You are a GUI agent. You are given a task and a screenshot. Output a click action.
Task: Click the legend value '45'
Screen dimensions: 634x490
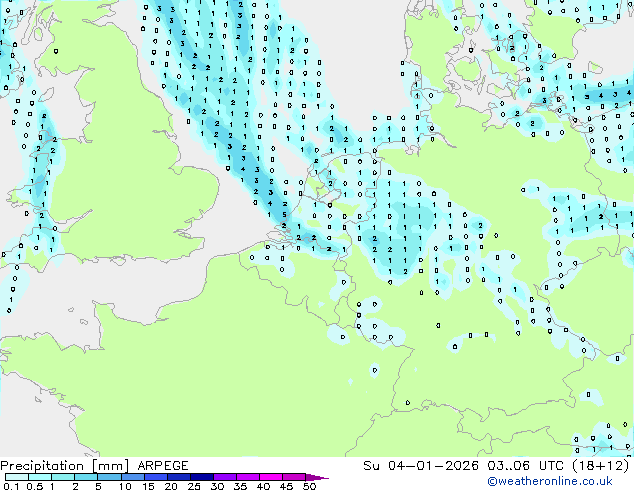[x=286, y=486]
